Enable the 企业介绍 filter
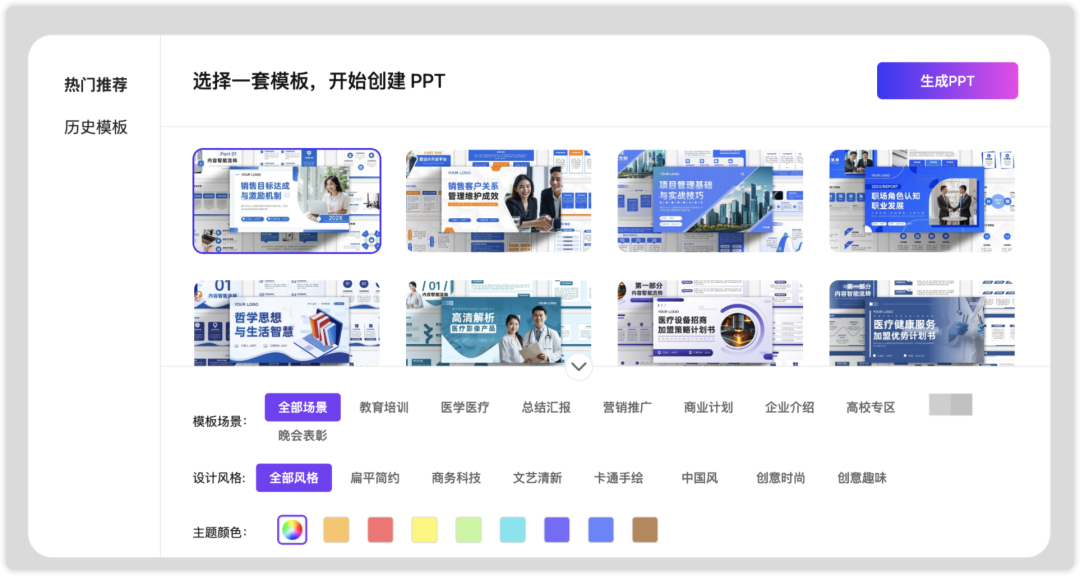1080x576 pixels. [x=789, y=407]
